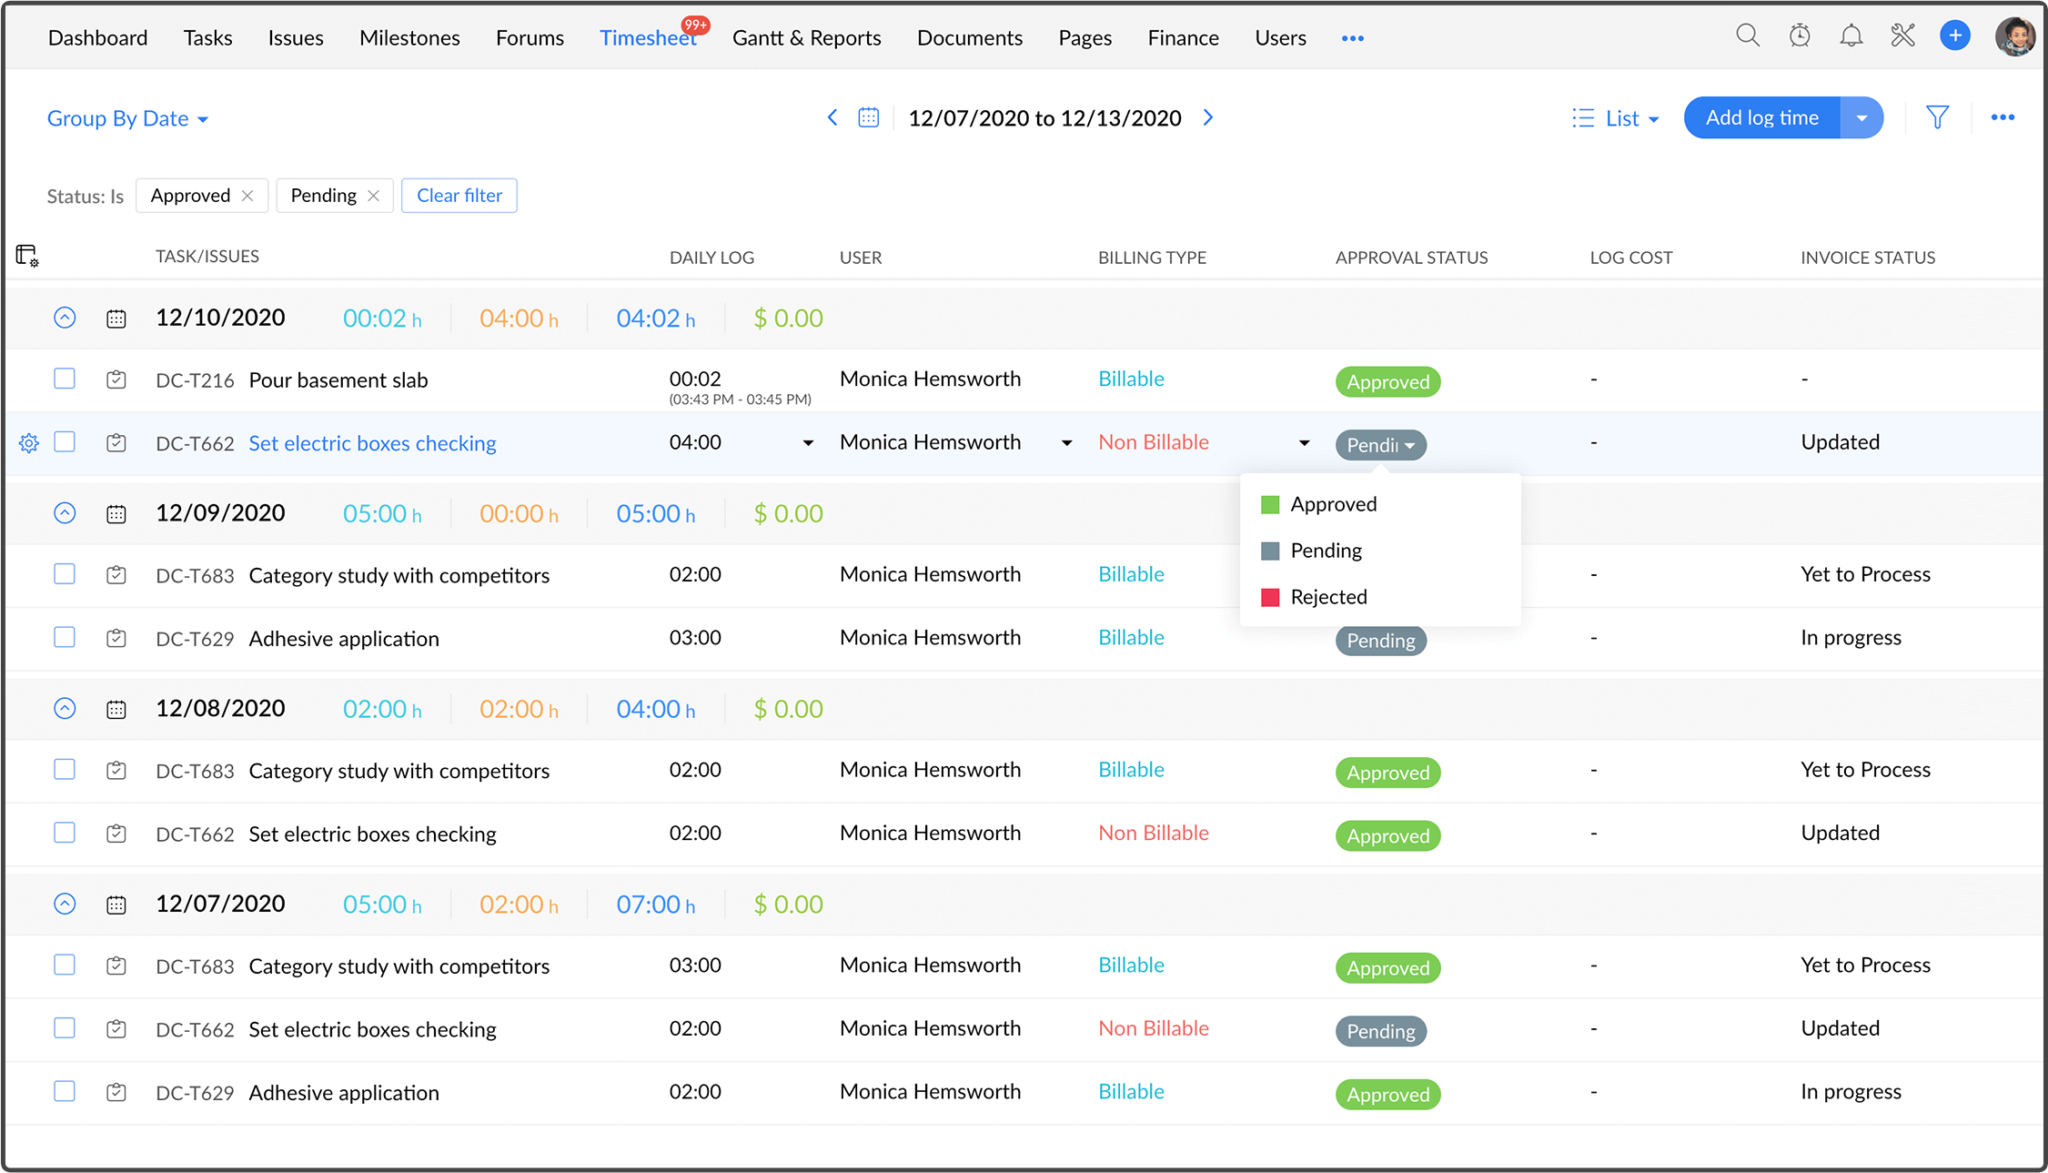
Task: Select Rejected from the approval status menu
Action: (x=1328, y=596)
